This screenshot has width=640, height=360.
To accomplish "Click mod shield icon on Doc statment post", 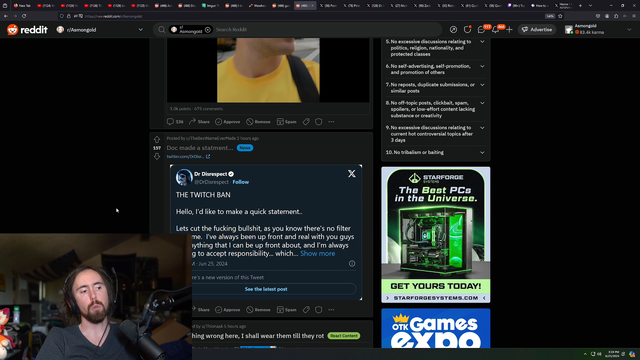I will click(x=318, y=310).
